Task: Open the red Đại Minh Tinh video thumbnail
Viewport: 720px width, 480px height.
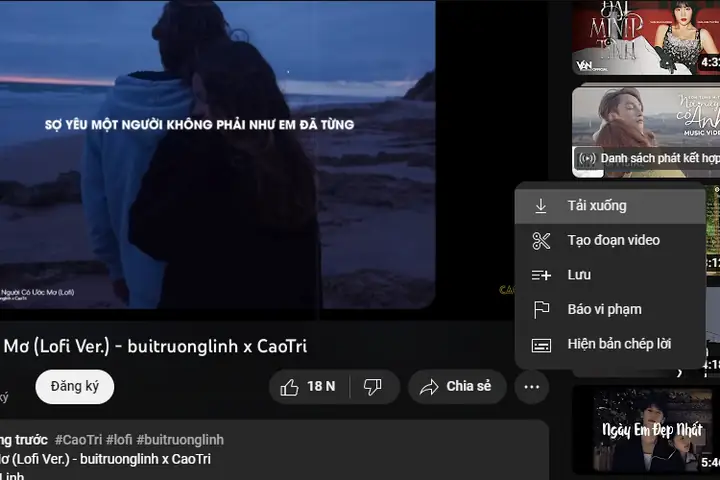Action: [646, 38]
